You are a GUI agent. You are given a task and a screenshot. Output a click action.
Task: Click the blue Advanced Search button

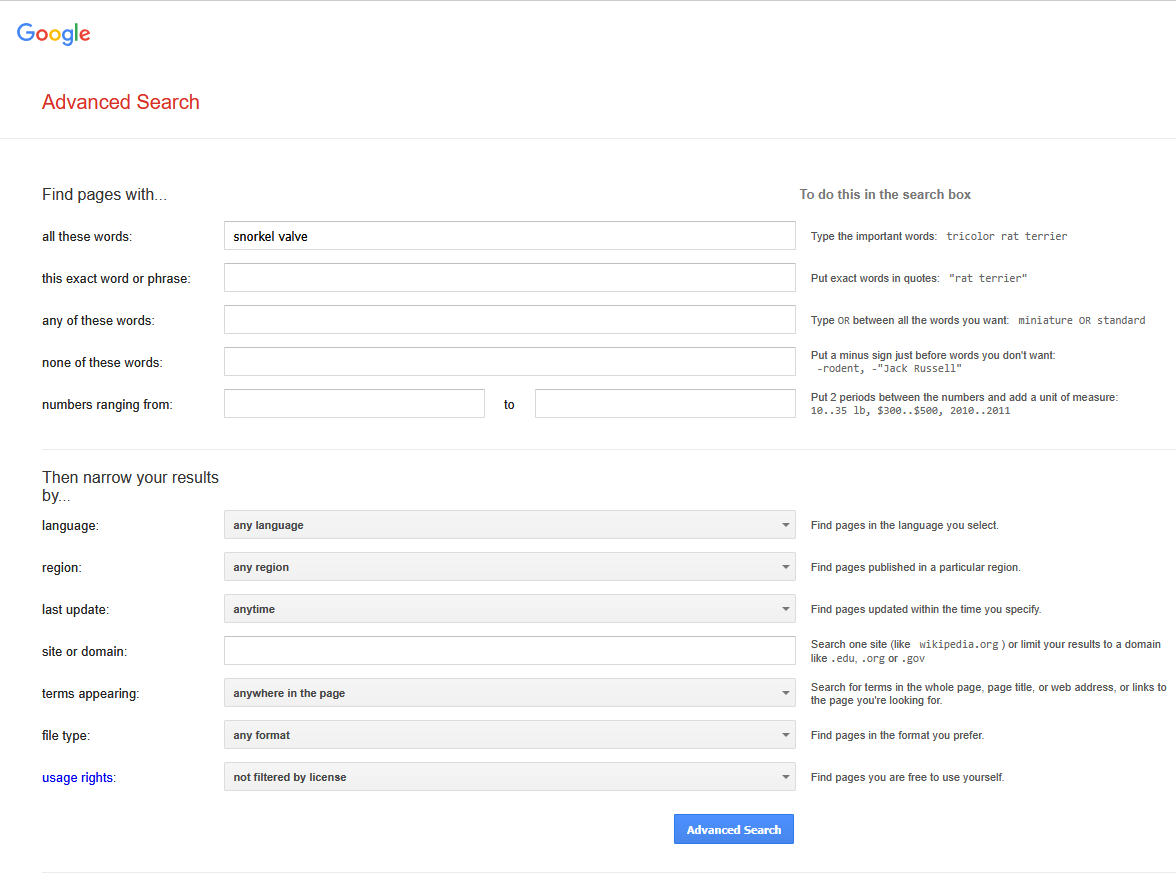click(x=733, y=829)
